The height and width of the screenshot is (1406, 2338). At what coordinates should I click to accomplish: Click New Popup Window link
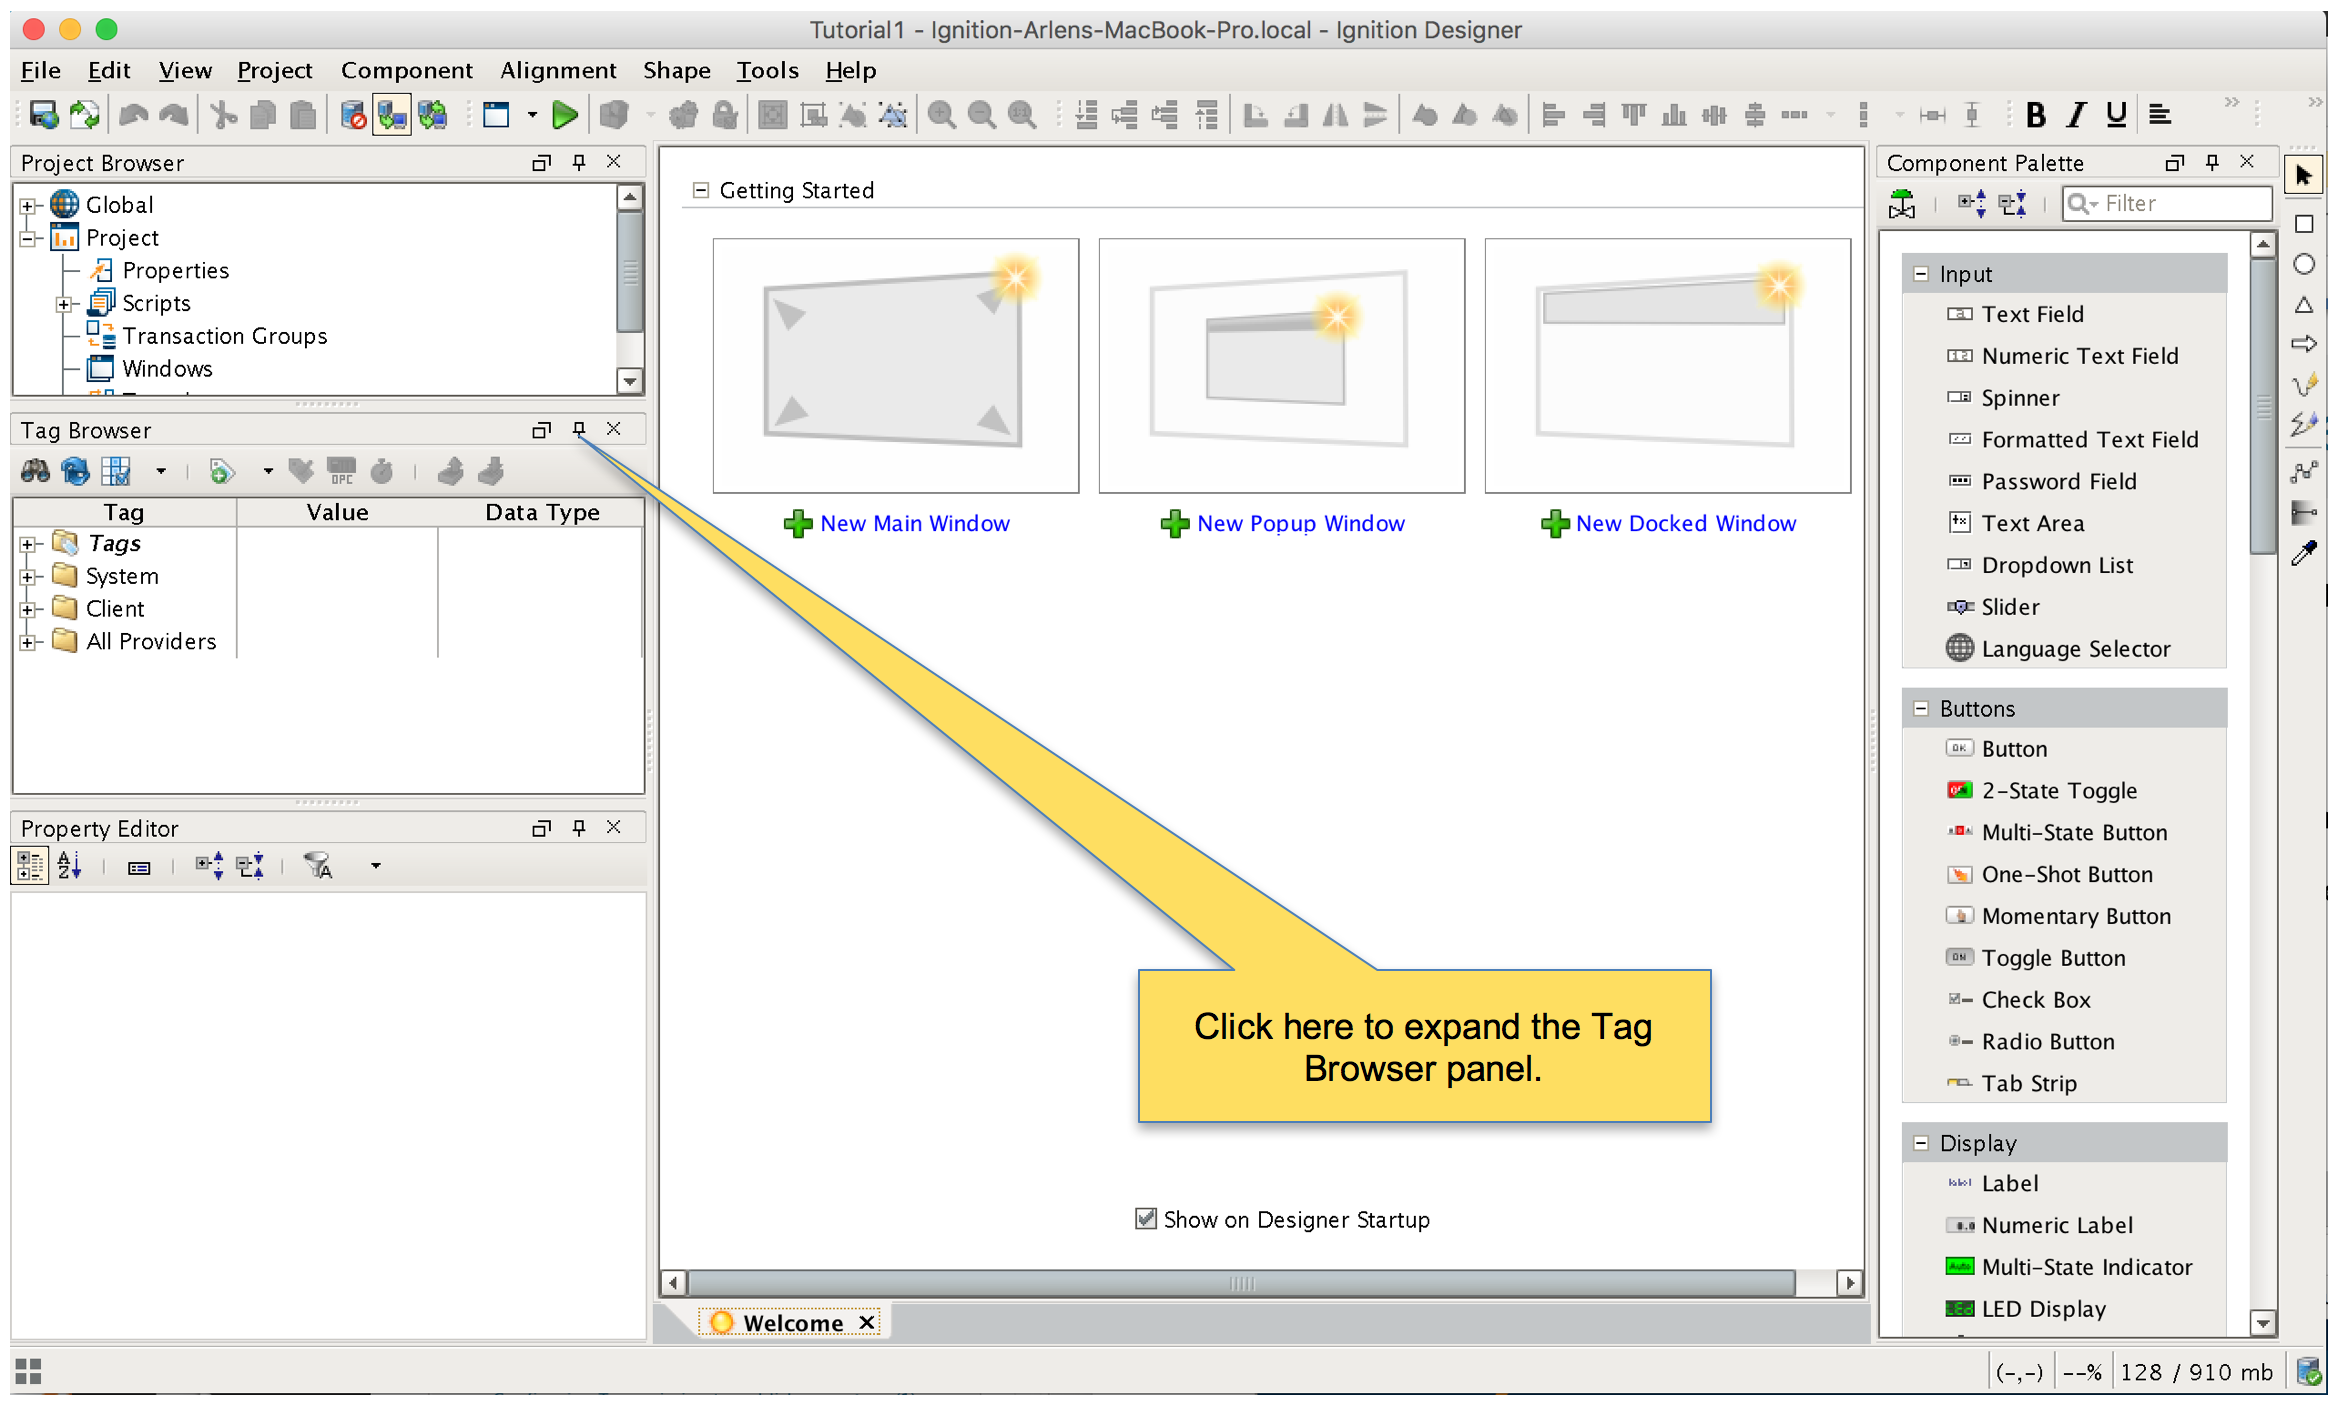point(1300,523)
